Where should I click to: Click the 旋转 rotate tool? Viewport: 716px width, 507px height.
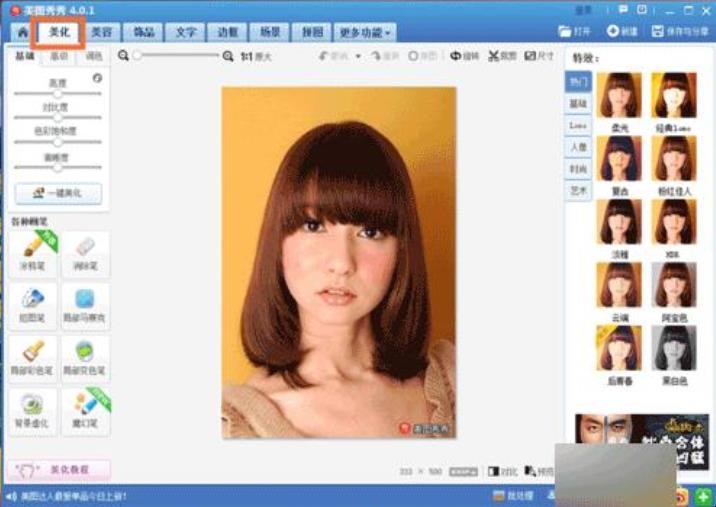pos(464,56)
